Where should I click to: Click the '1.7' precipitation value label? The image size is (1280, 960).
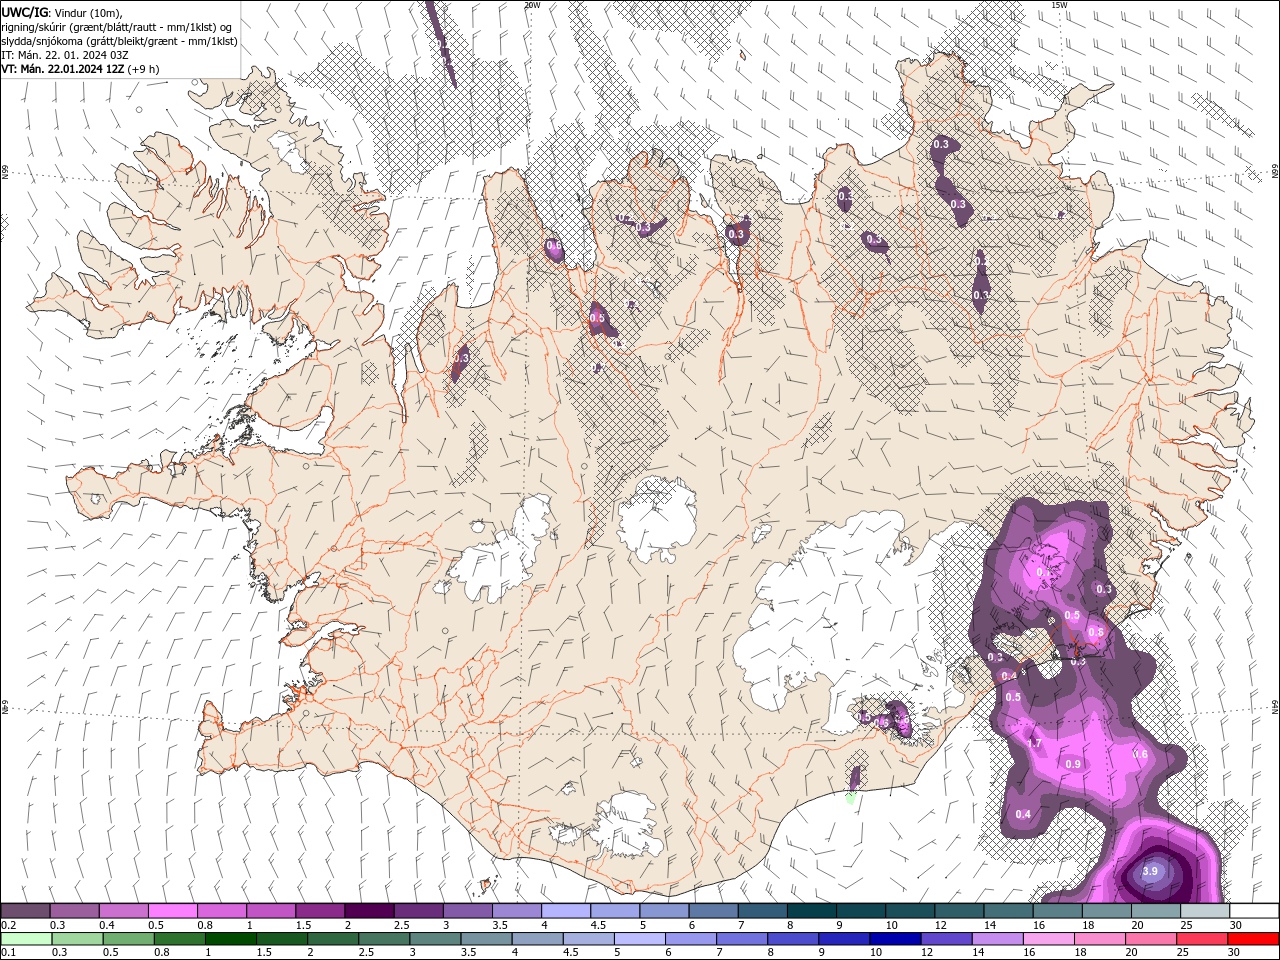(x=1035, y=744)
